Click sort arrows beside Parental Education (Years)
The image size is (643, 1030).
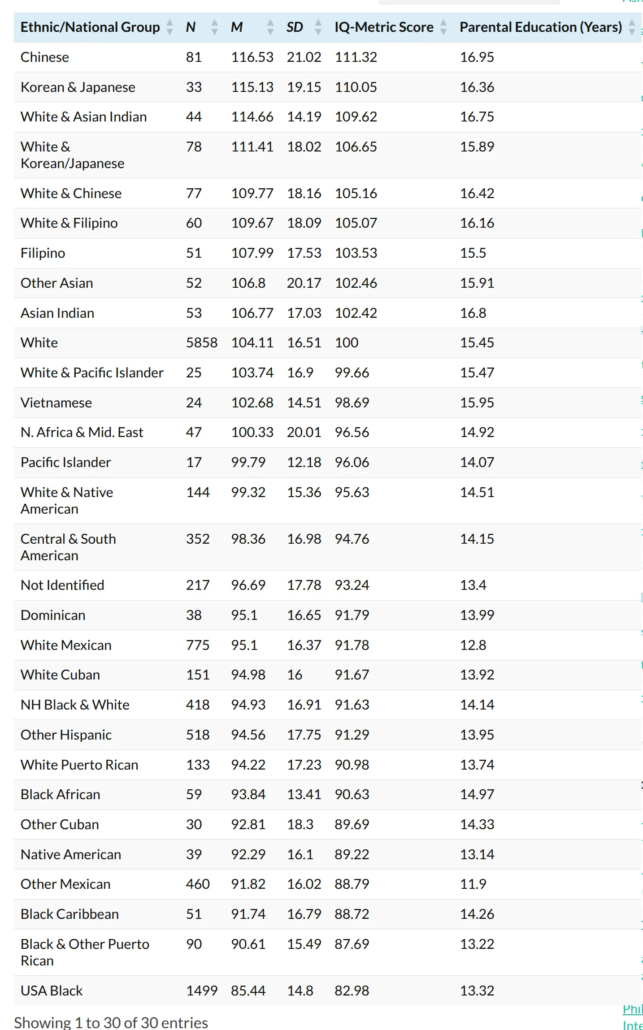click(x=631, y=27)
